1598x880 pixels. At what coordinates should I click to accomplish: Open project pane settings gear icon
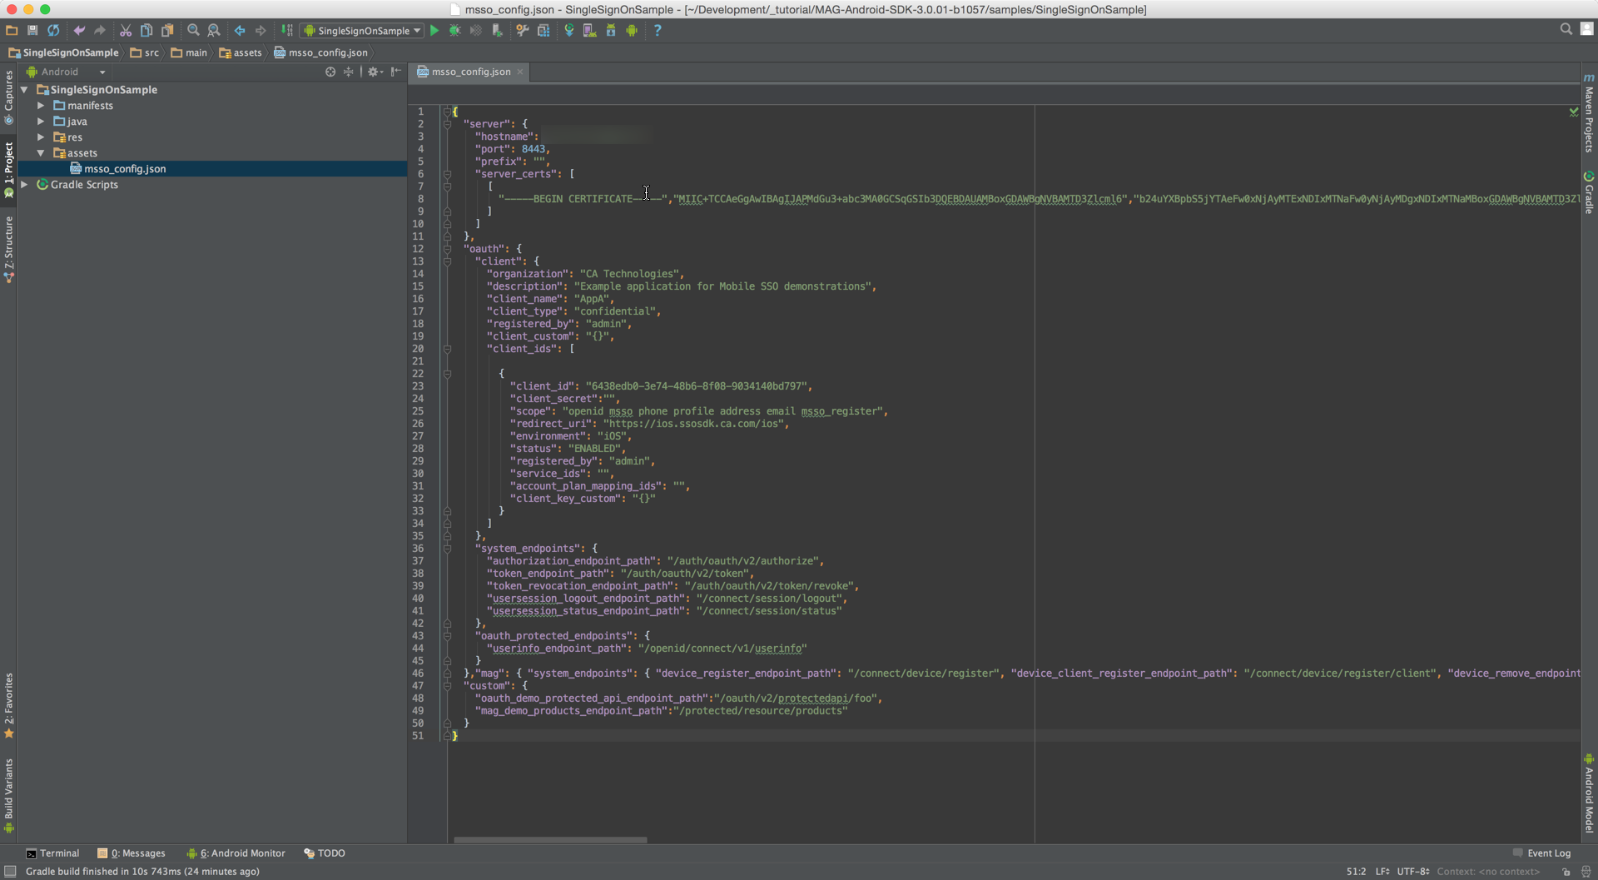374,72
